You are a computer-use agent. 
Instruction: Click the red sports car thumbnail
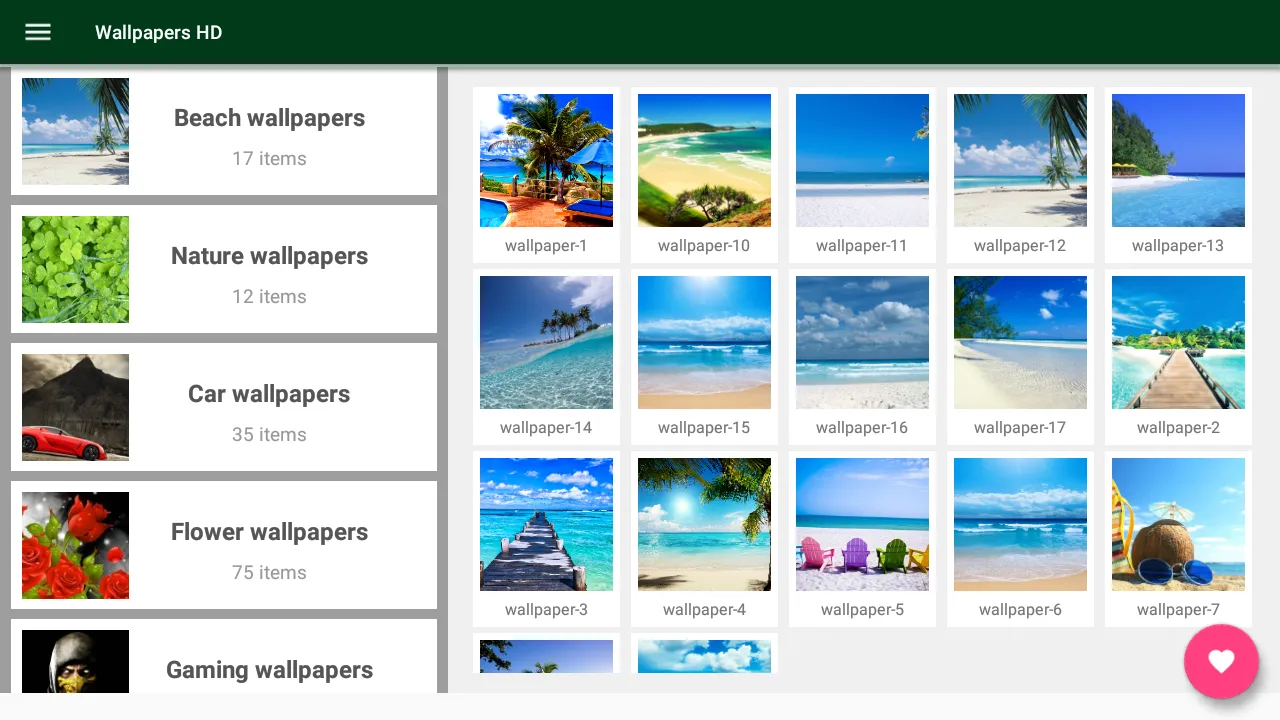pyautogui.click(x=75, y=407)
